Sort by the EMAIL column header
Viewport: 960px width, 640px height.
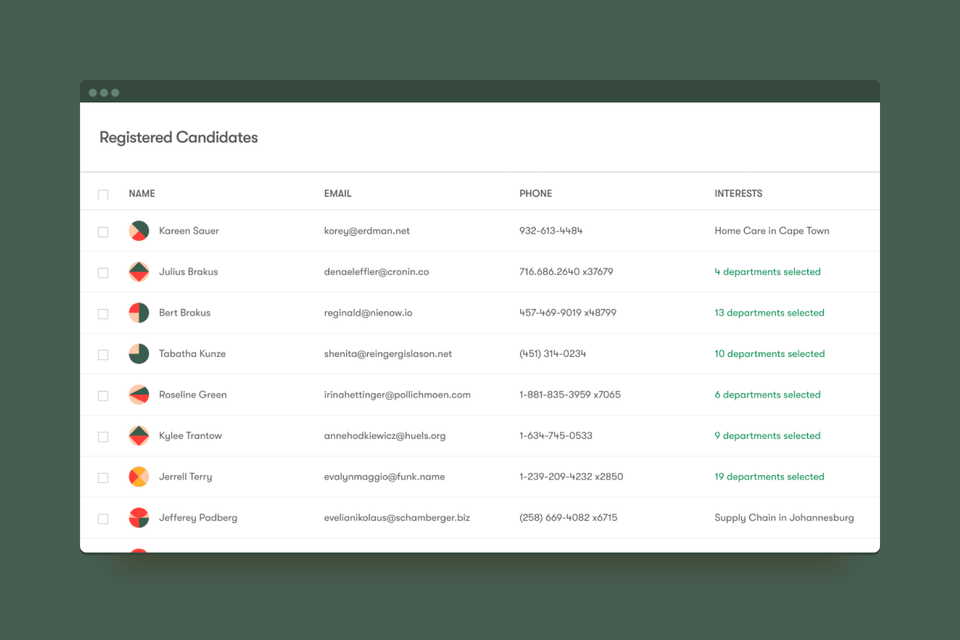(x=337, y=194)
